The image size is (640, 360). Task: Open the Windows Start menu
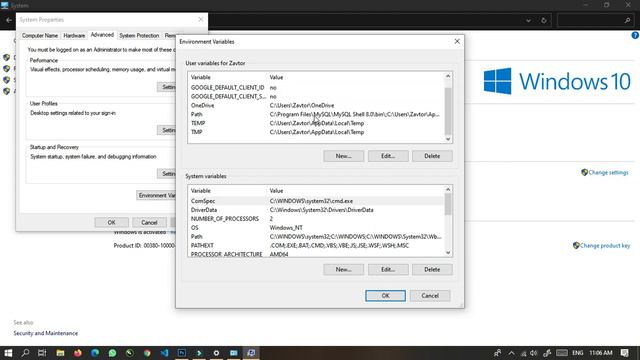[8, 353]
